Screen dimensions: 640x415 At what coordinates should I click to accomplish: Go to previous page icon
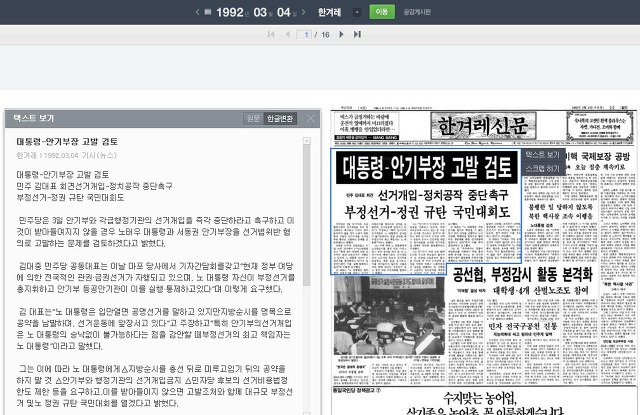pyautogui.click(x=287, y=34)
